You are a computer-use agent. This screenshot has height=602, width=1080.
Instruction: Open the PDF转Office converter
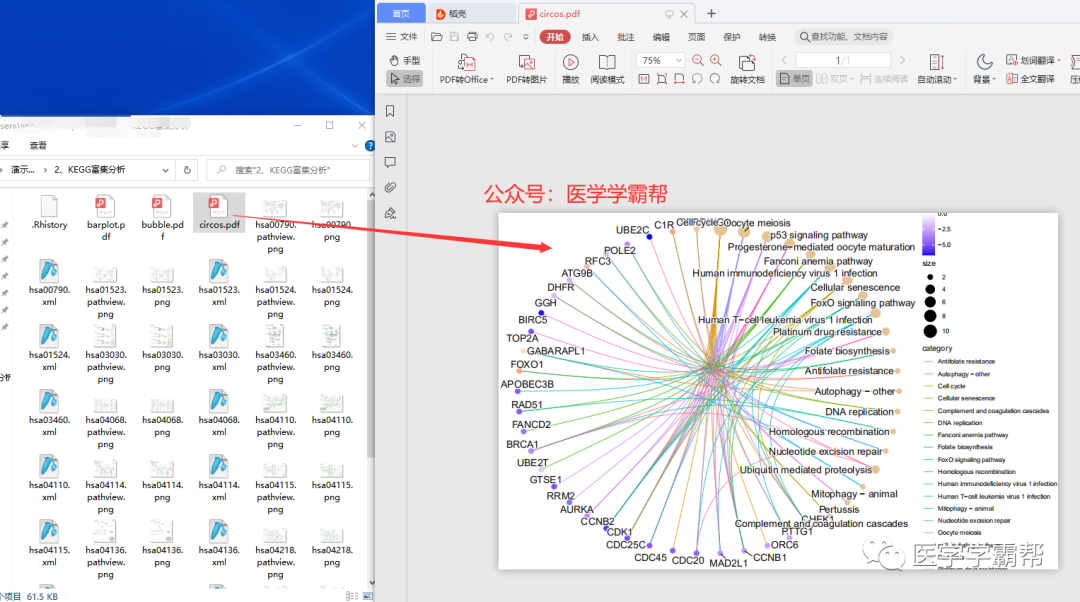tap(466, 70)
